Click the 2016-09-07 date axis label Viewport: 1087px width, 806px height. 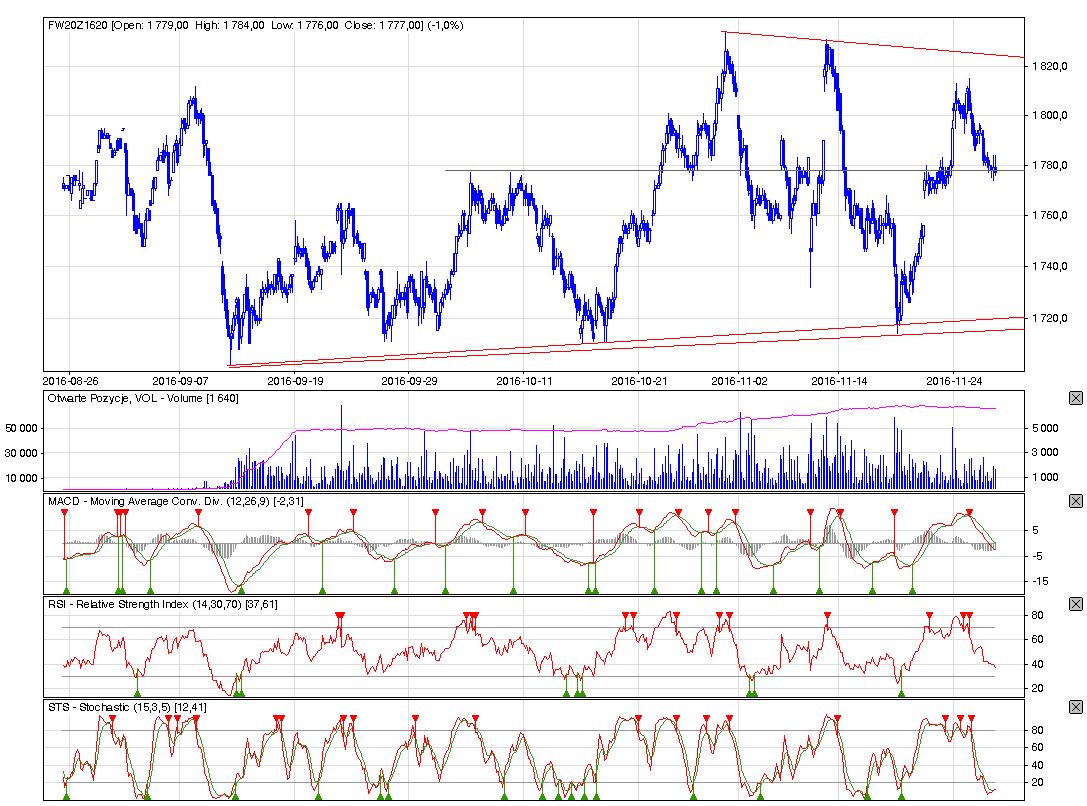click(180, 381)
